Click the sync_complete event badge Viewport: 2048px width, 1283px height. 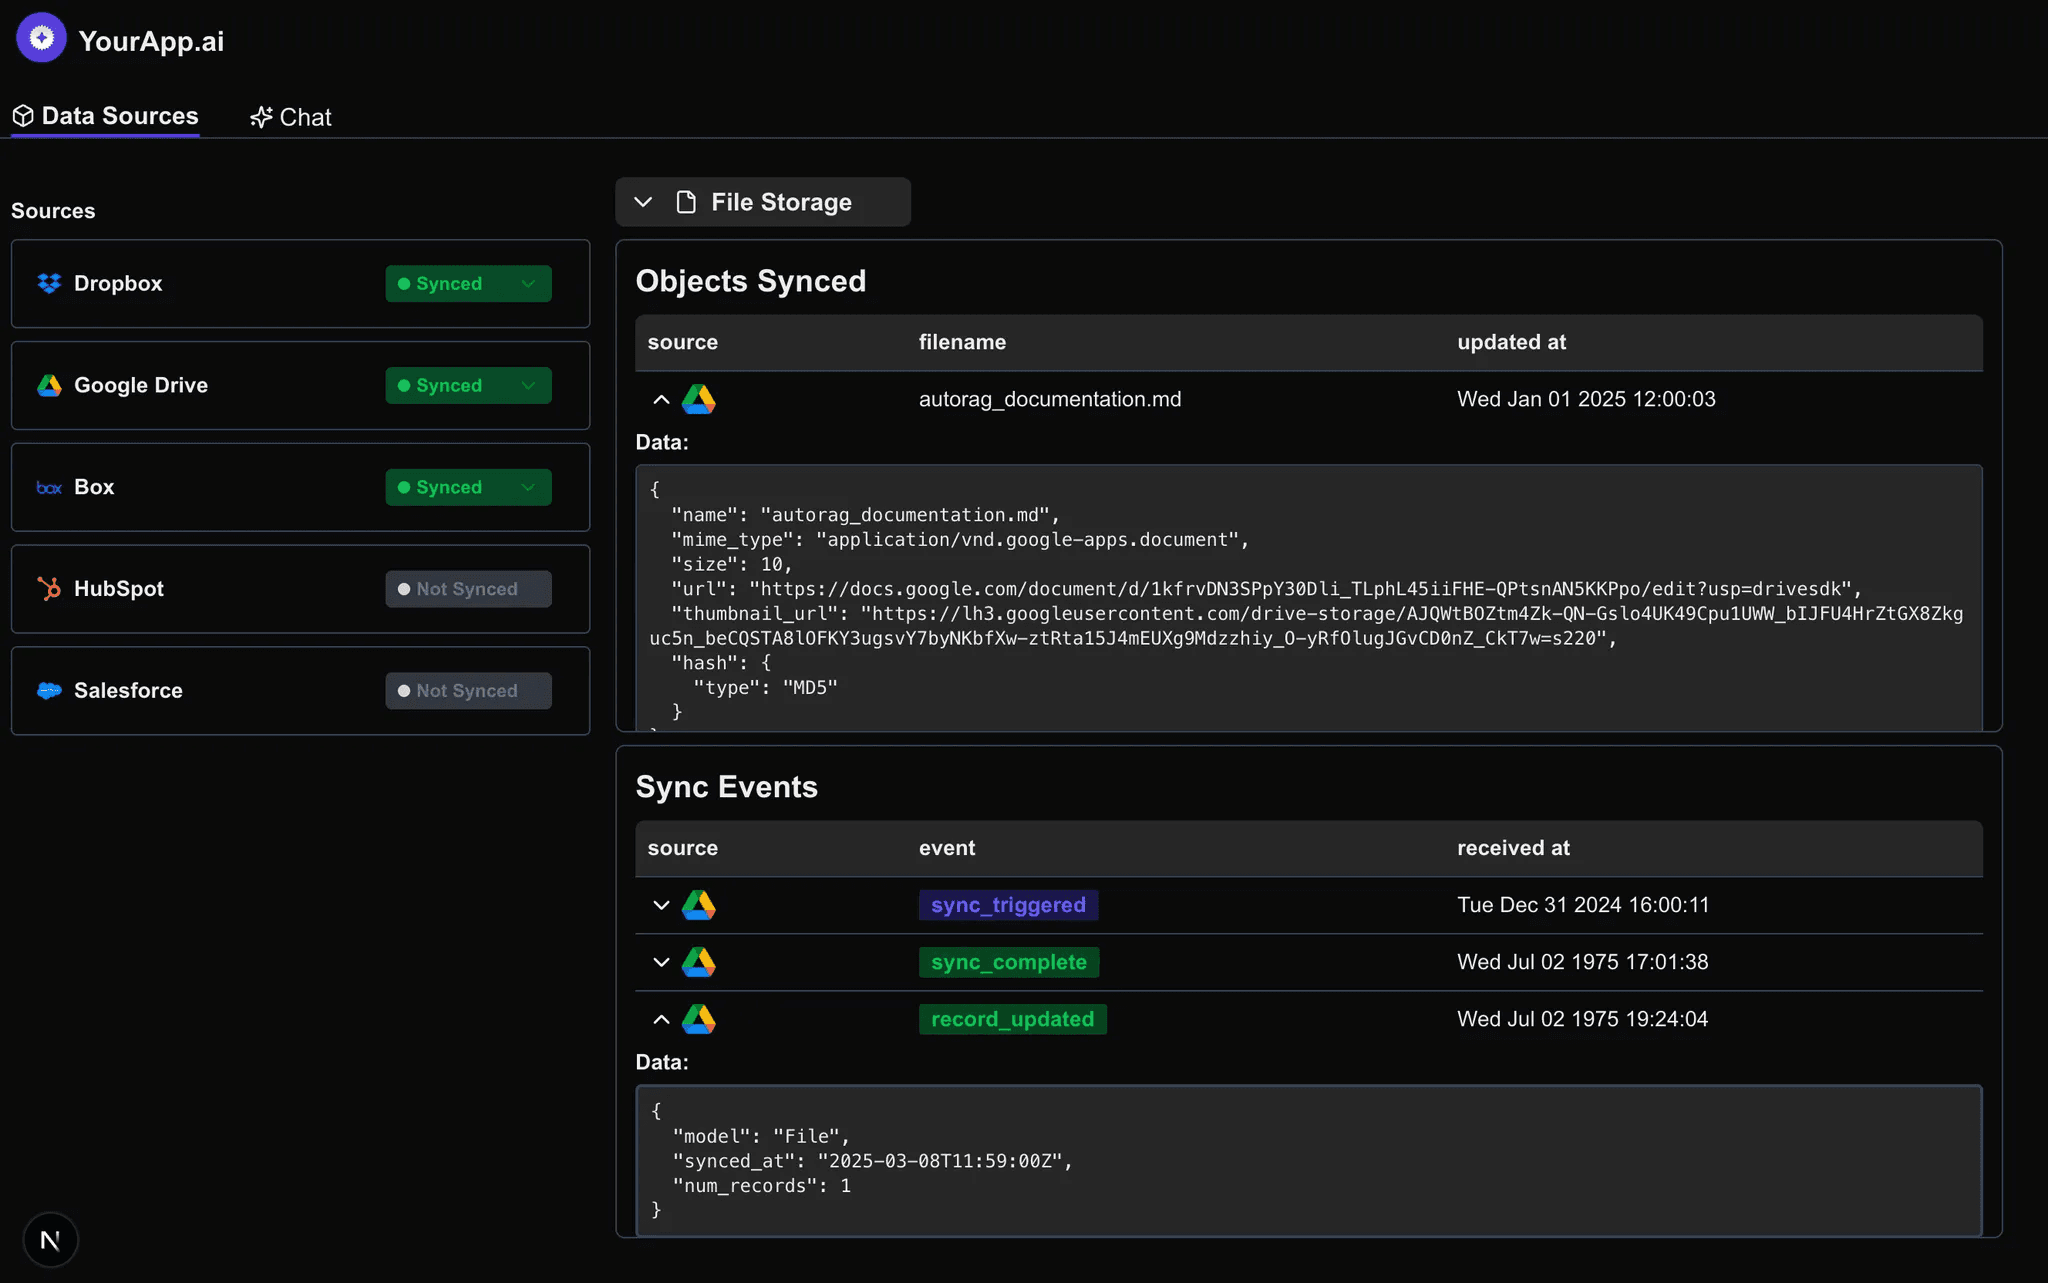(x=1008, y=962)
